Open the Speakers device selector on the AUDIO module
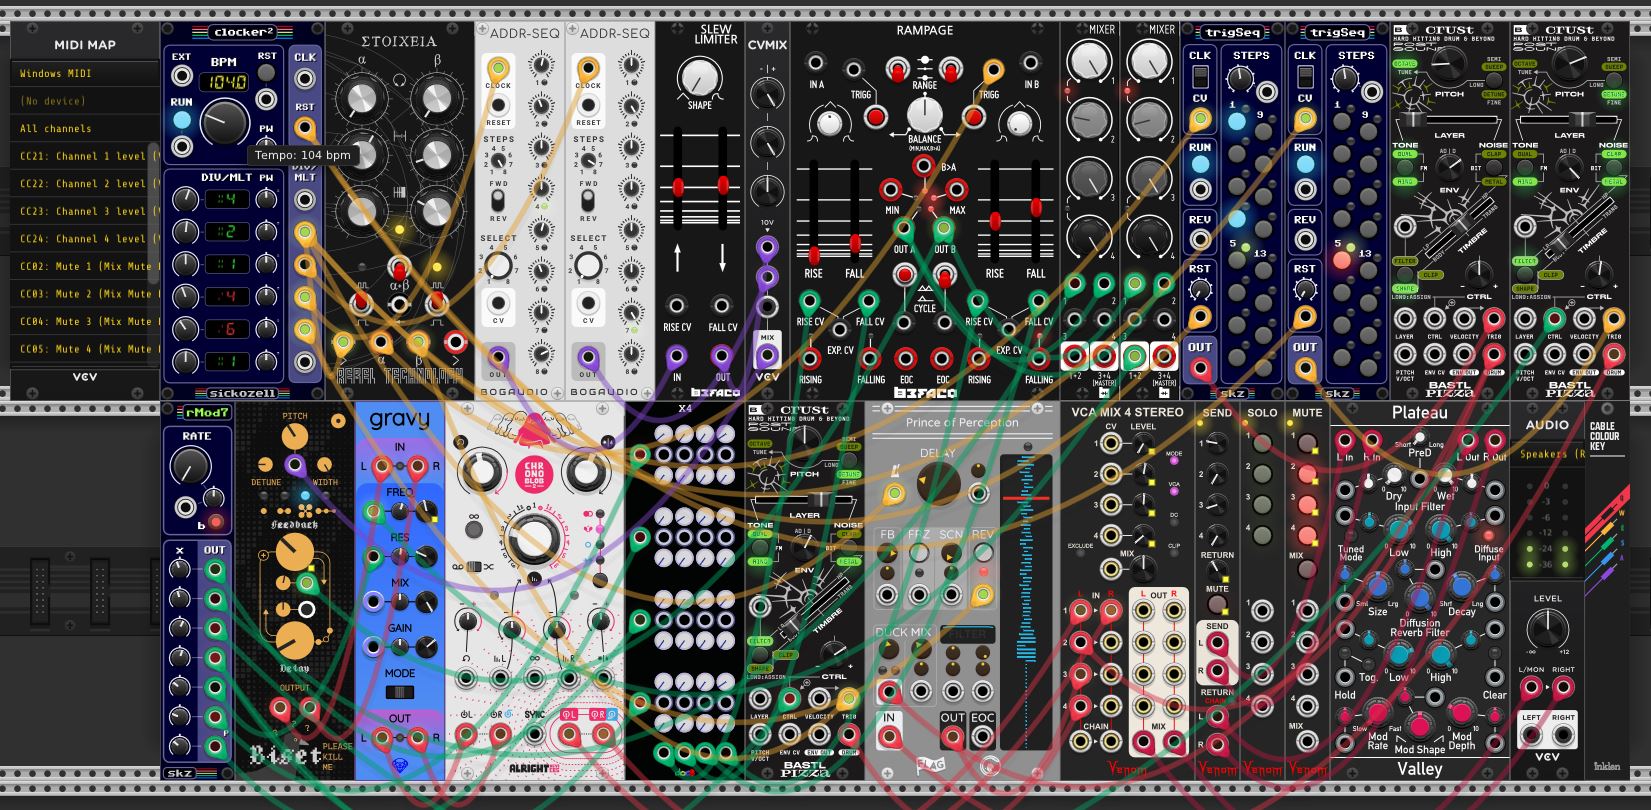 pyautogui.click(x=1547, y=454)
